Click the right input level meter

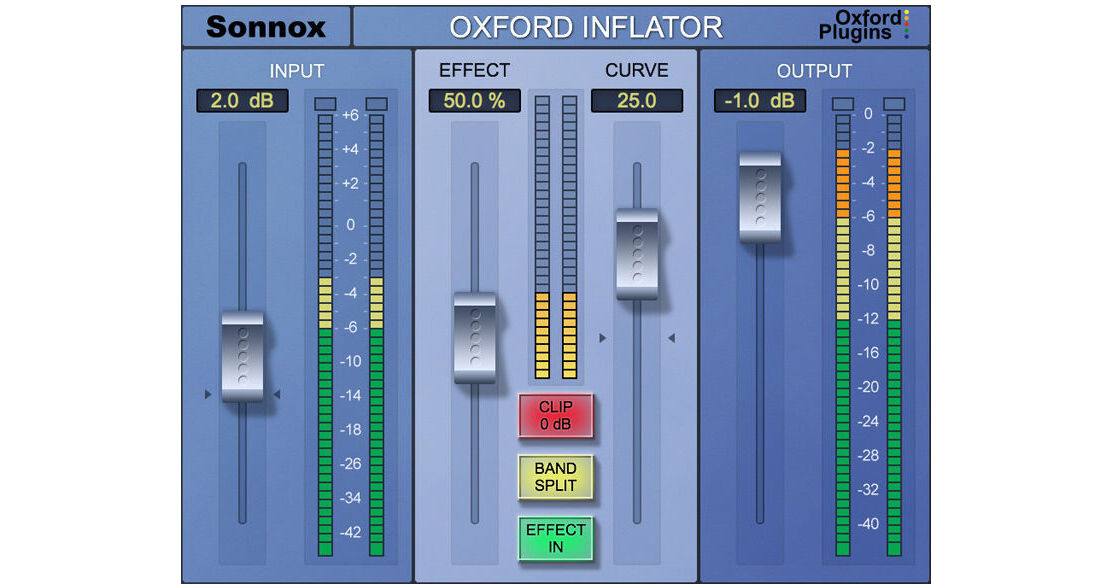tap(377, 335)
